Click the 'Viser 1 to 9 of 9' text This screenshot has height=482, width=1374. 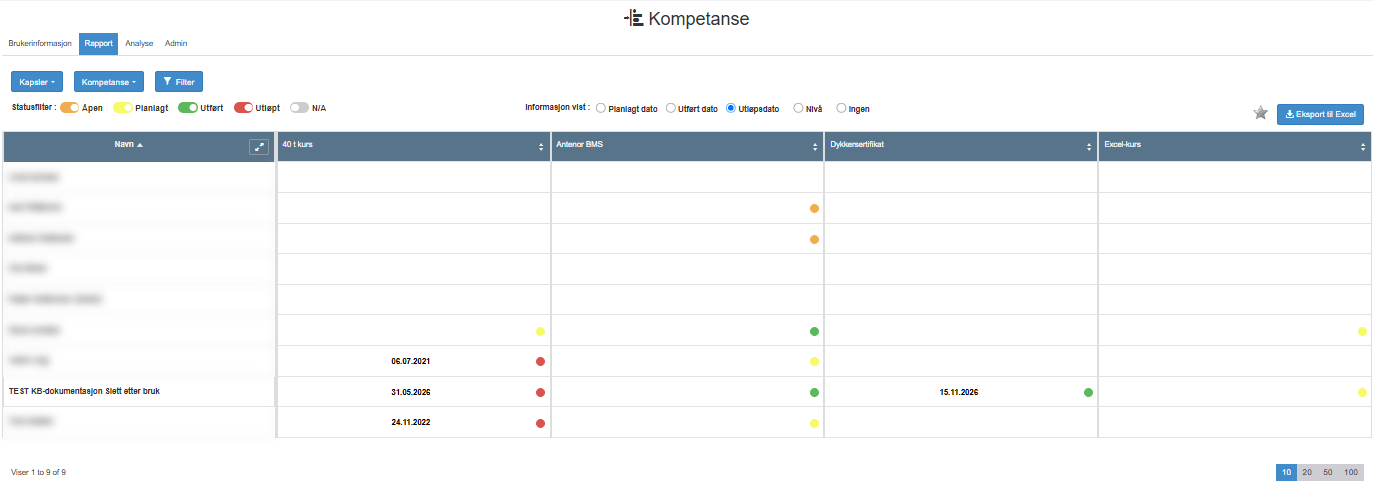pos(39,471)
